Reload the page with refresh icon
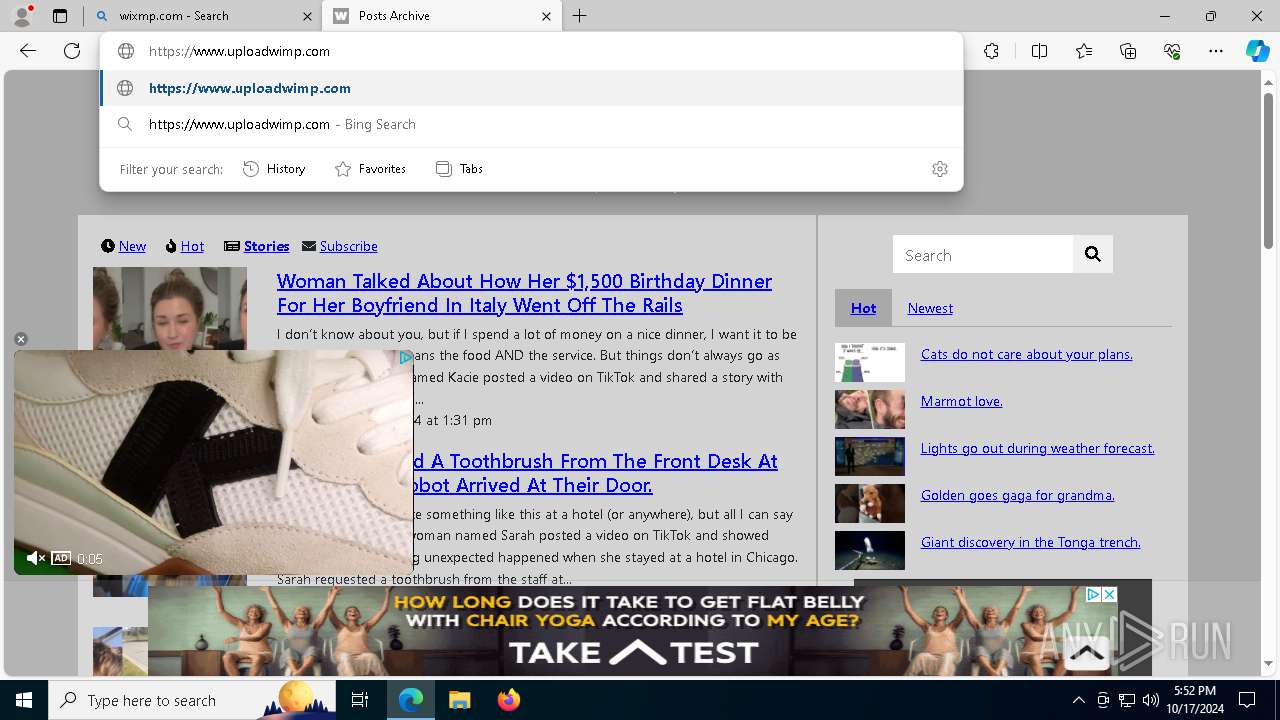This screenshot has height=720, width=1280. click(x=72, y=51)
